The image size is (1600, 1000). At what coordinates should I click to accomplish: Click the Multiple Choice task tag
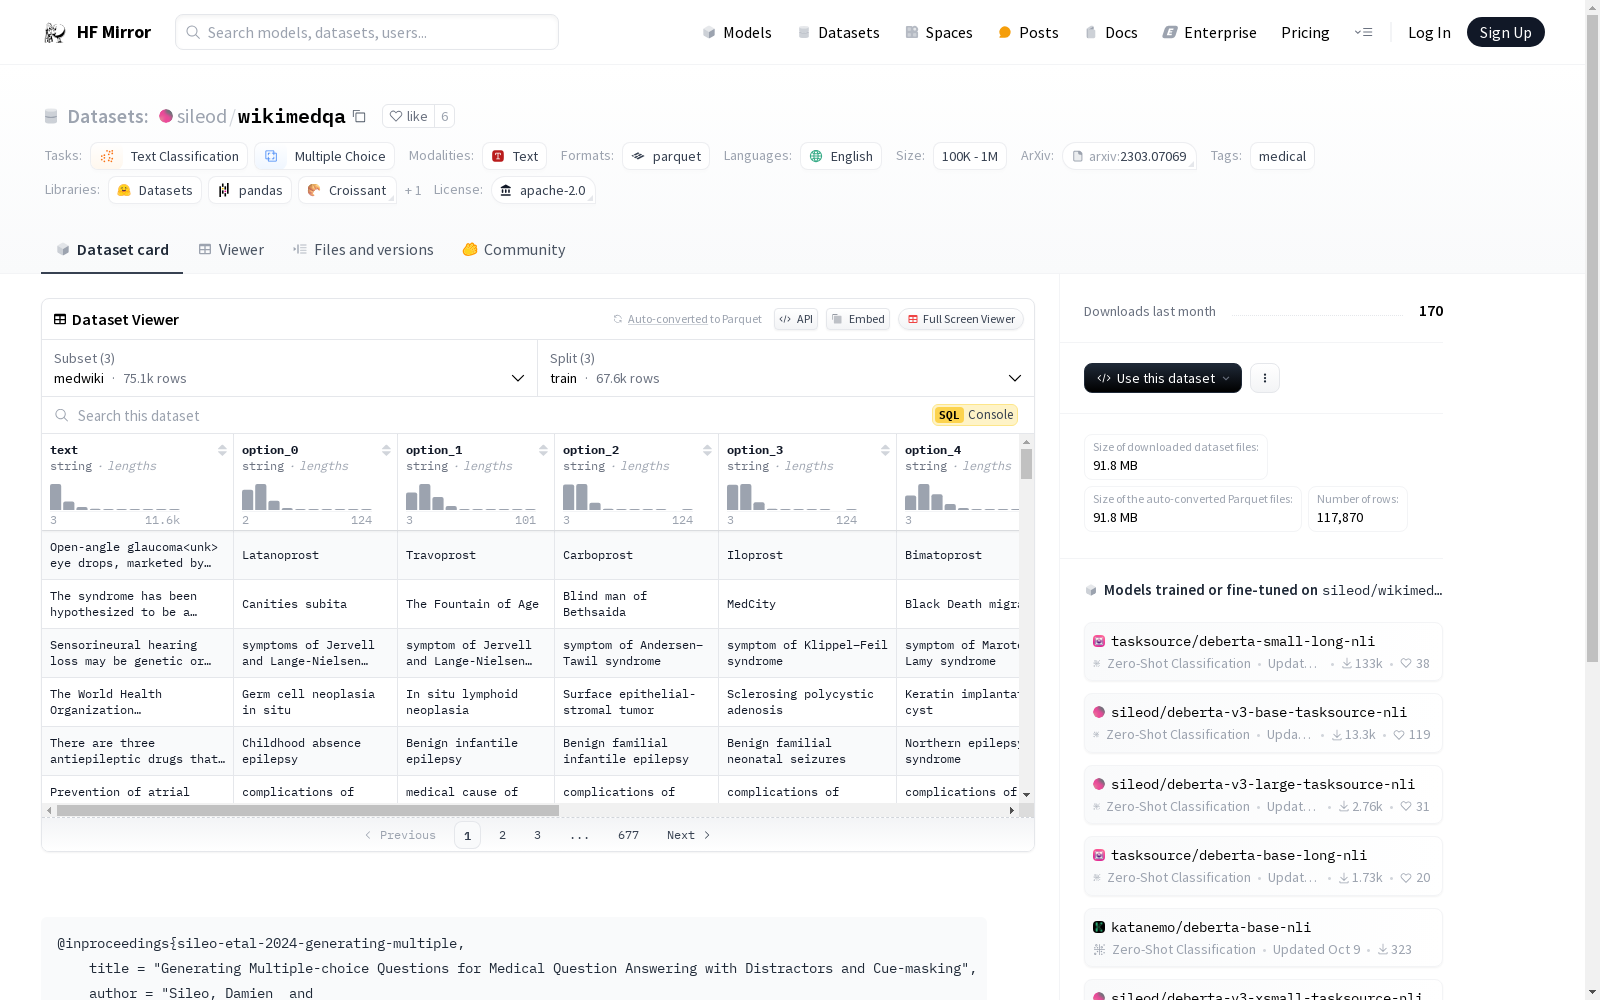point(324,156)
